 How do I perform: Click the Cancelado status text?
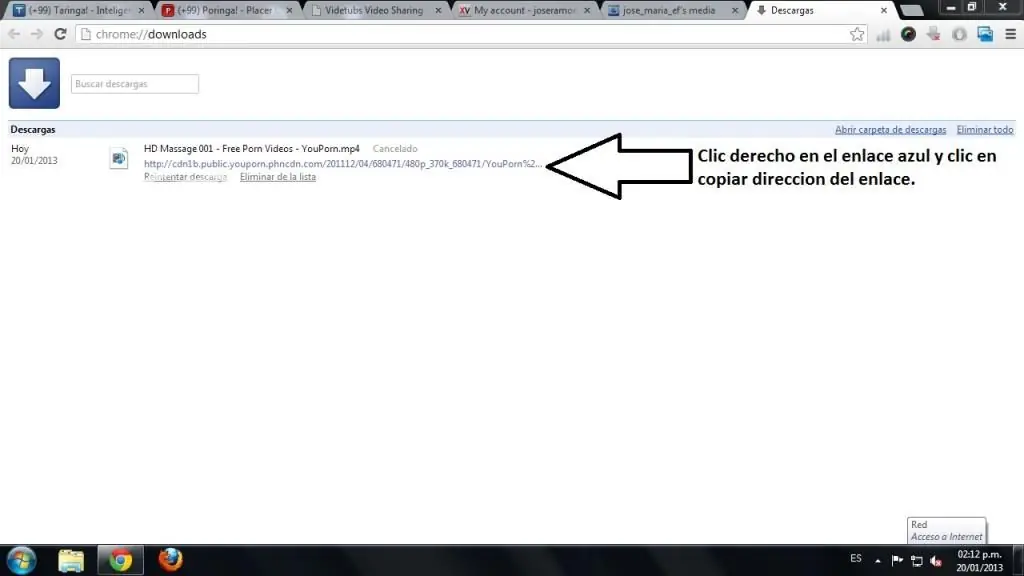[394, 149]
